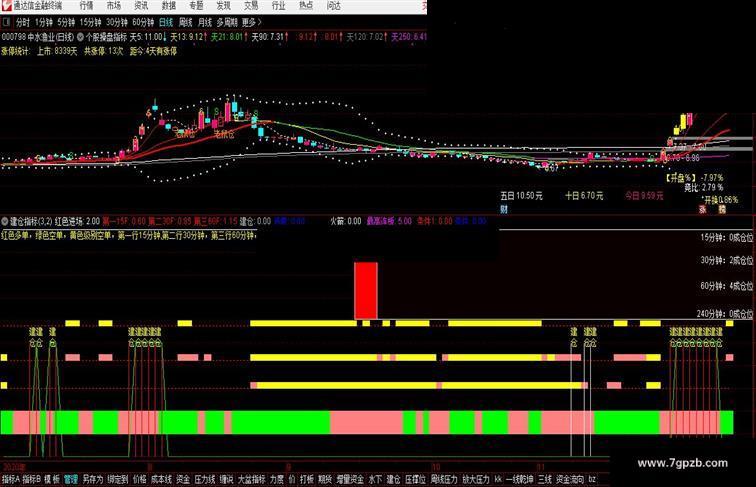The image size is (756, 487).
Task: Select the 建仓 indicator tab
Action: pos(393,479)
